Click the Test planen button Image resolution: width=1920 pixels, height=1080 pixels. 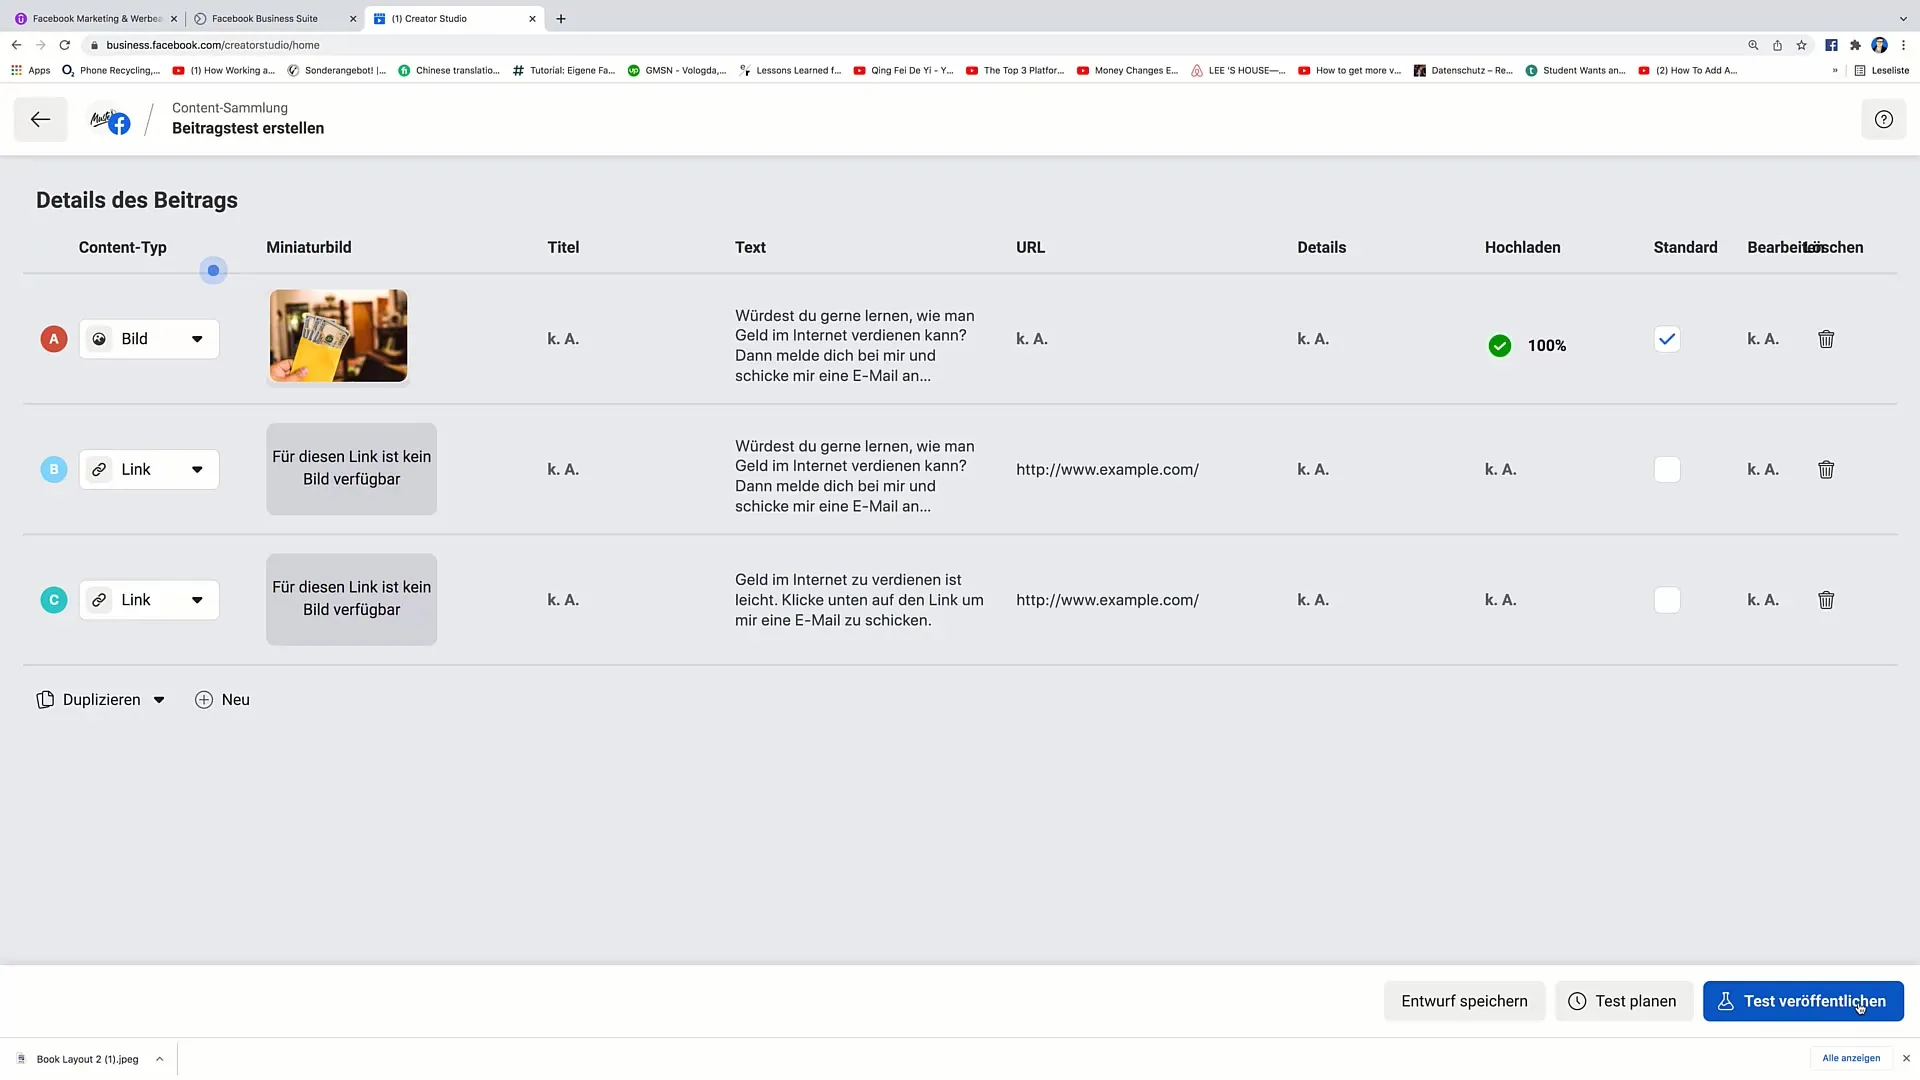point(1623,1001)
